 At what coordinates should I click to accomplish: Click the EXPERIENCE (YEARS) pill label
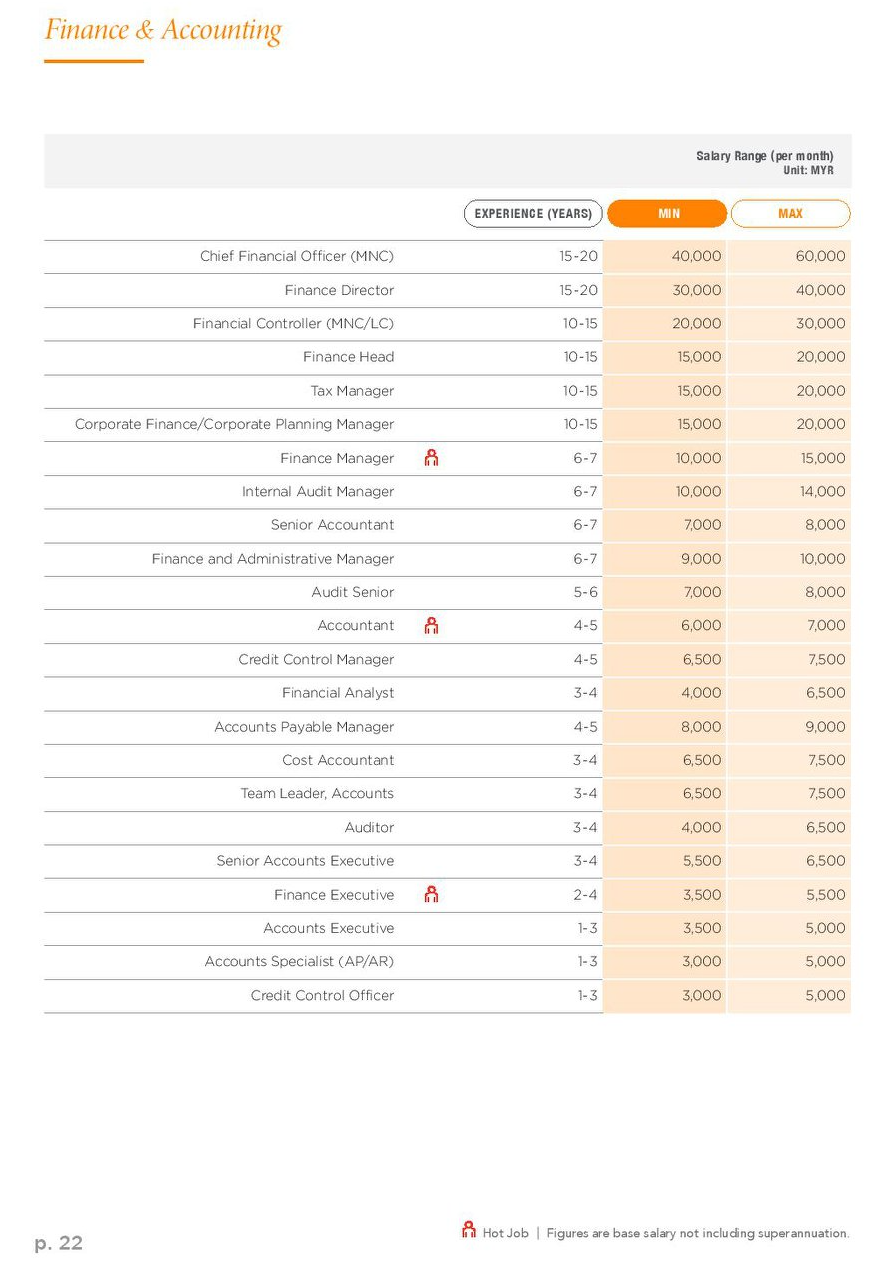533,214
